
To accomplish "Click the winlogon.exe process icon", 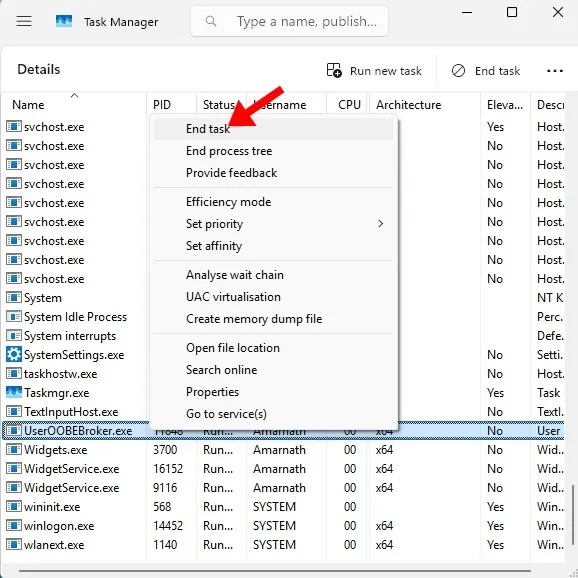I will (x=14, y=526).
